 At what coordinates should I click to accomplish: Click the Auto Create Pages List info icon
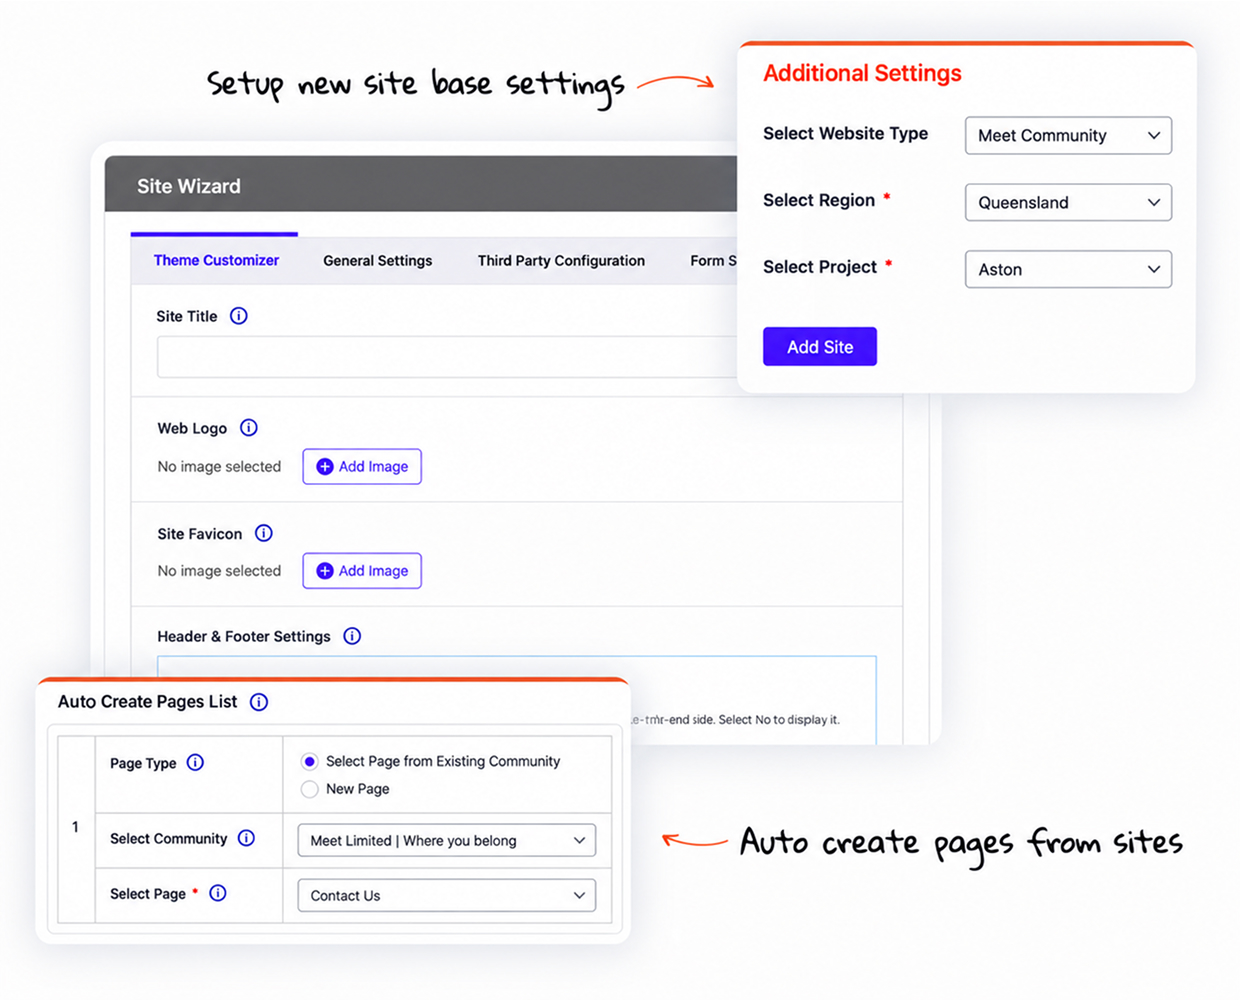point(259,702)
